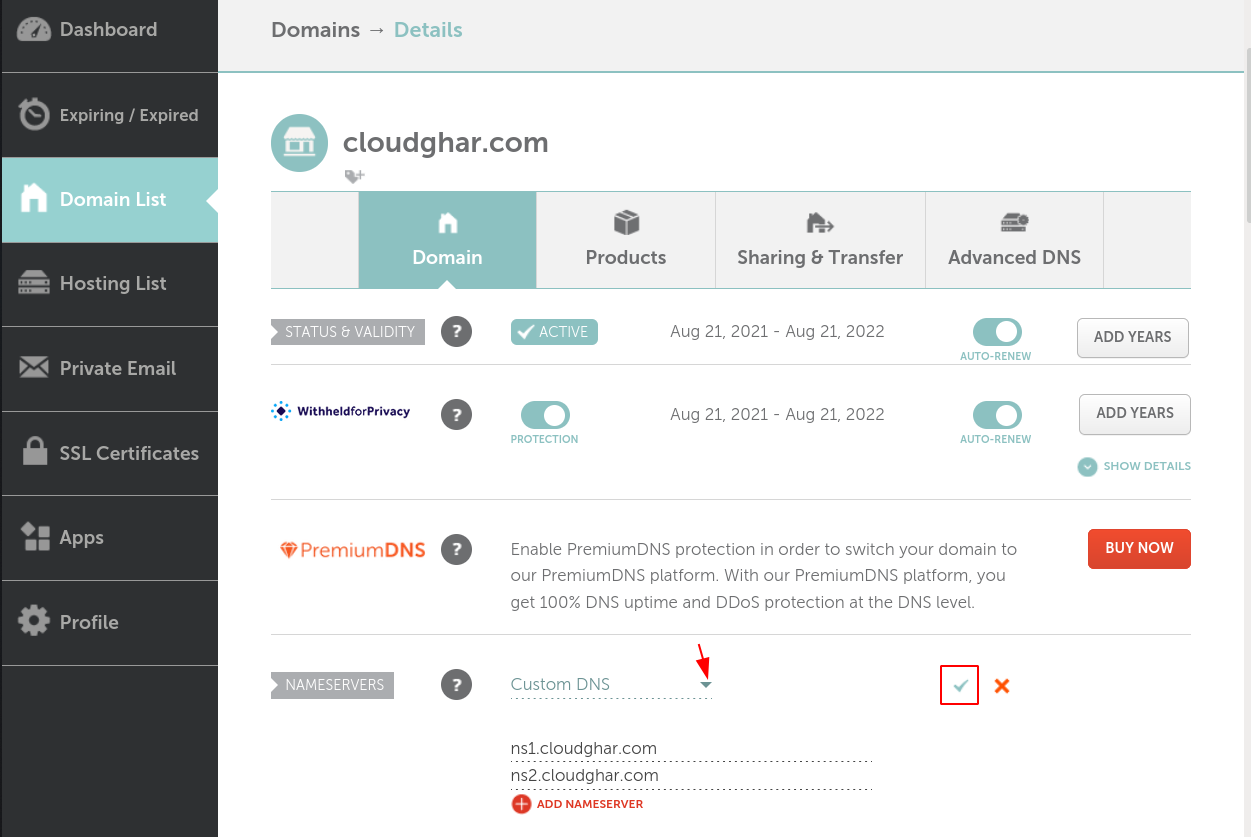Screen dimensions: 1251x837
Task: Click Add Years for WithheldforPrivacy
Action: click(1135, 414)
